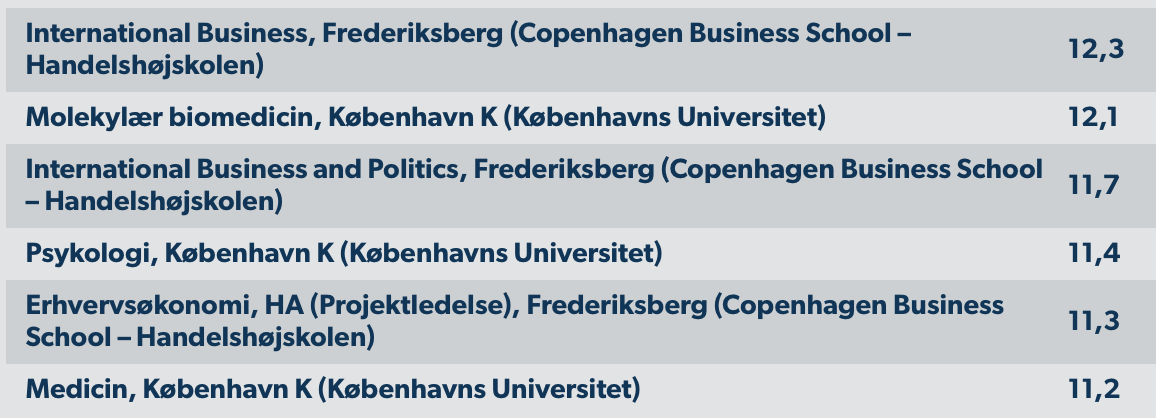Click the Psykologi, København K entry
The width and height of the screenshot is (1156, 418).
click(344, 253)
